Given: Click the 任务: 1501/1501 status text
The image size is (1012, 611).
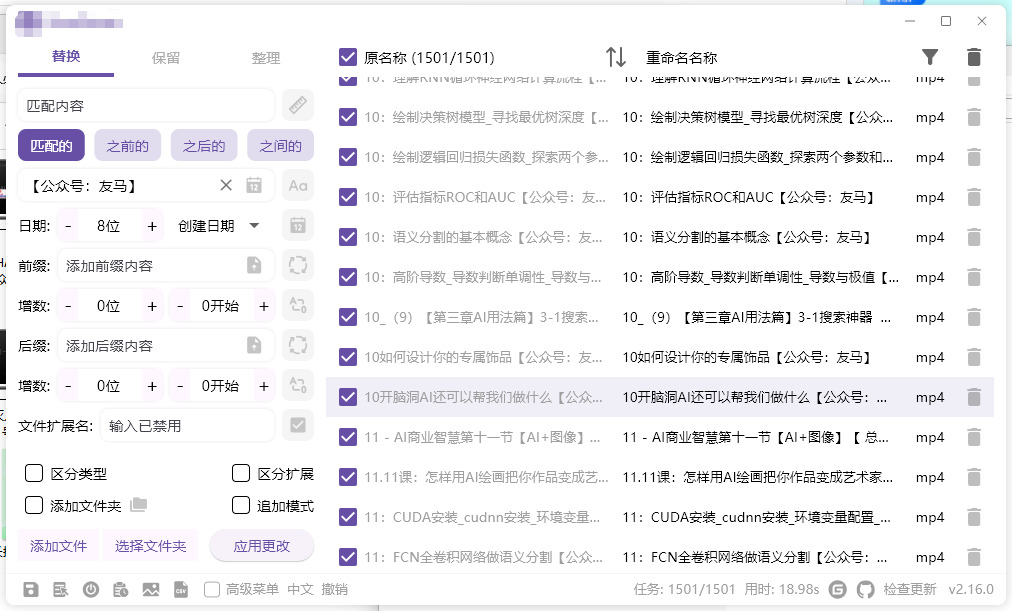Looking at the screenshot, I should (x=684, y=589).
